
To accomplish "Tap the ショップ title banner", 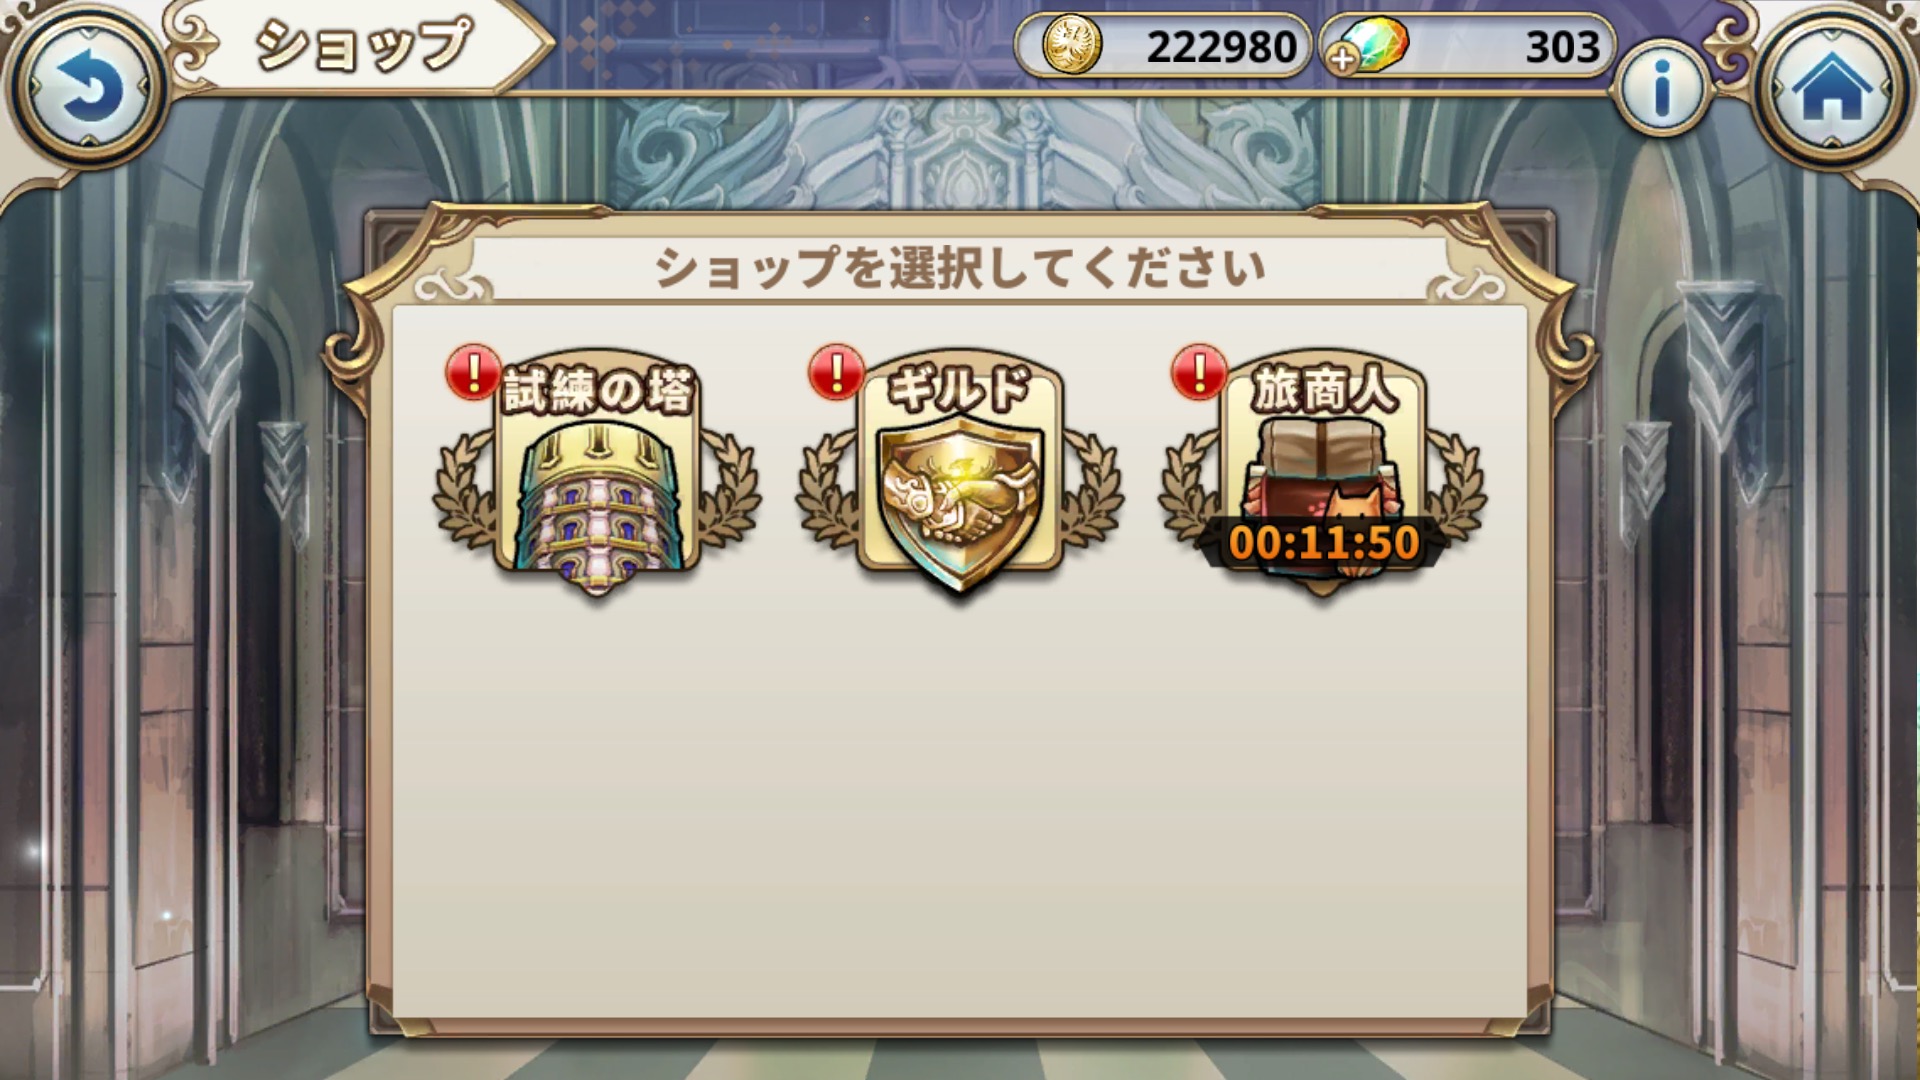I will click(362, 46).
